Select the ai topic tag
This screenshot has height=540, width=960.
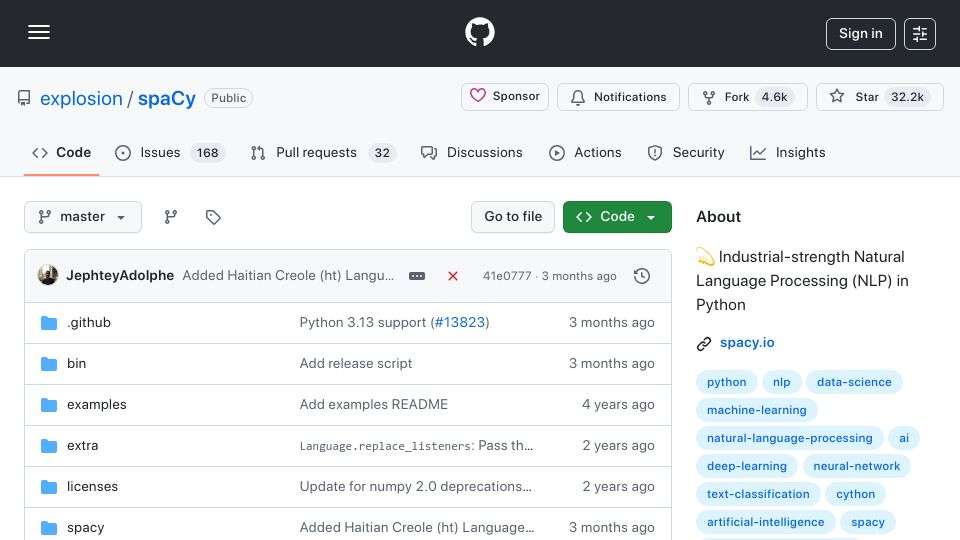point(904,438)
